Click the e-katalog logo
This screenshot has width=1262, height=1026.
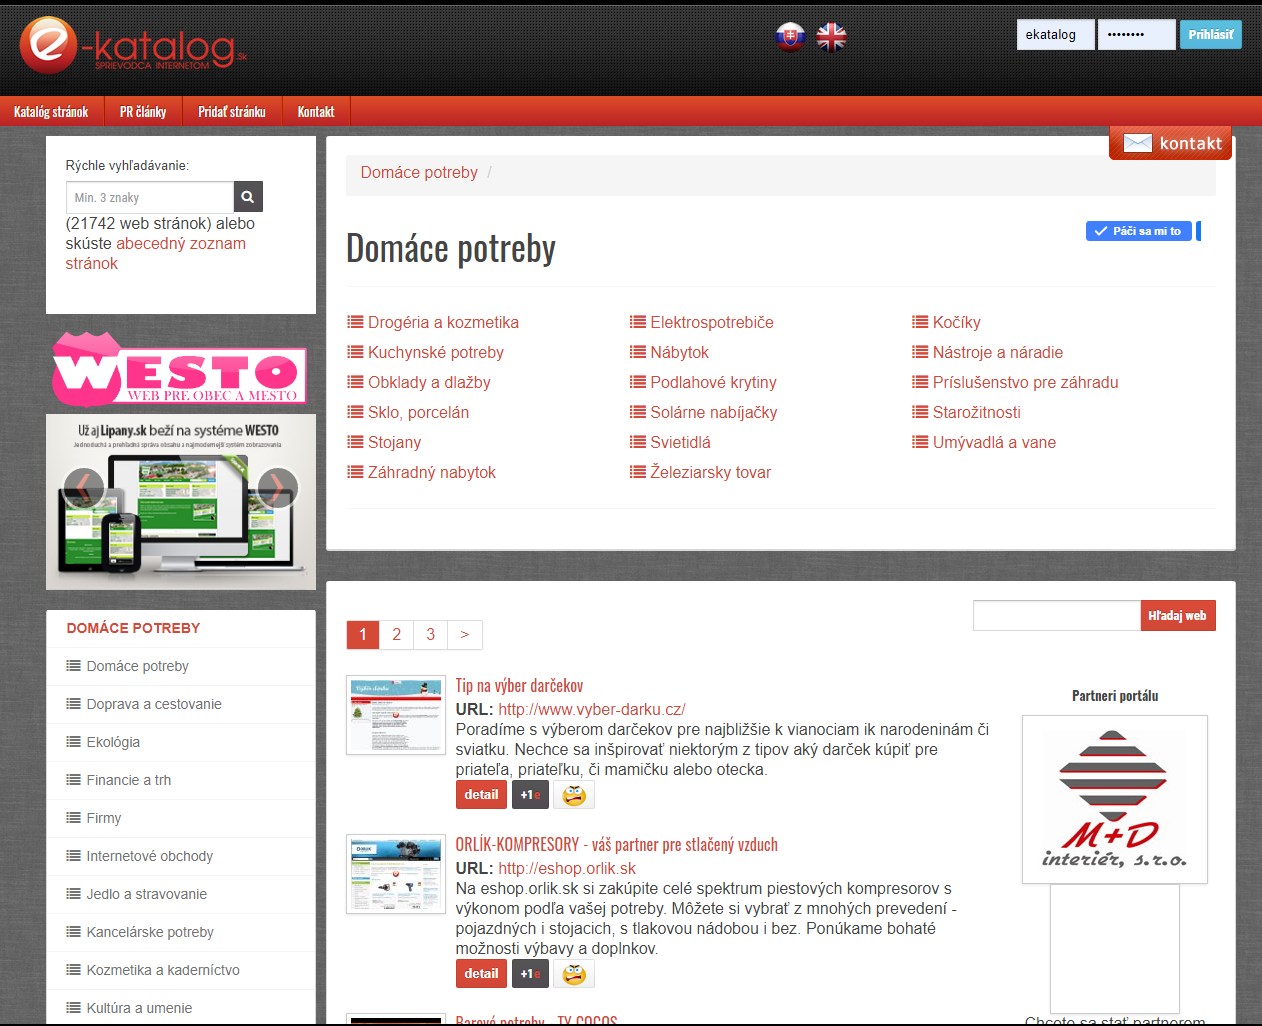pyautogui.click(x=132, y=45)
